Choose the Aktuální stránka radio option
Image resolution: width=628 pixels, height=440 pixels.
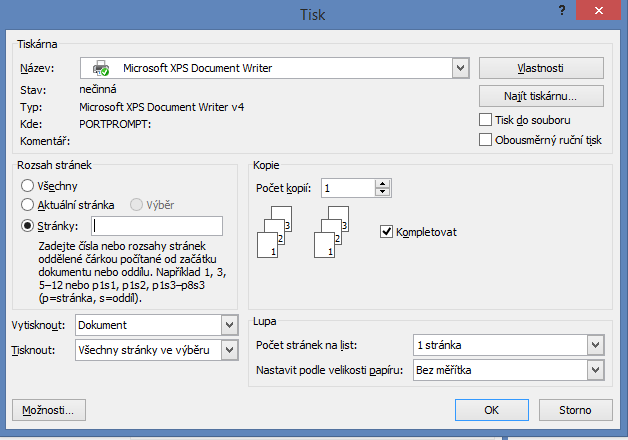pos(27,205)
